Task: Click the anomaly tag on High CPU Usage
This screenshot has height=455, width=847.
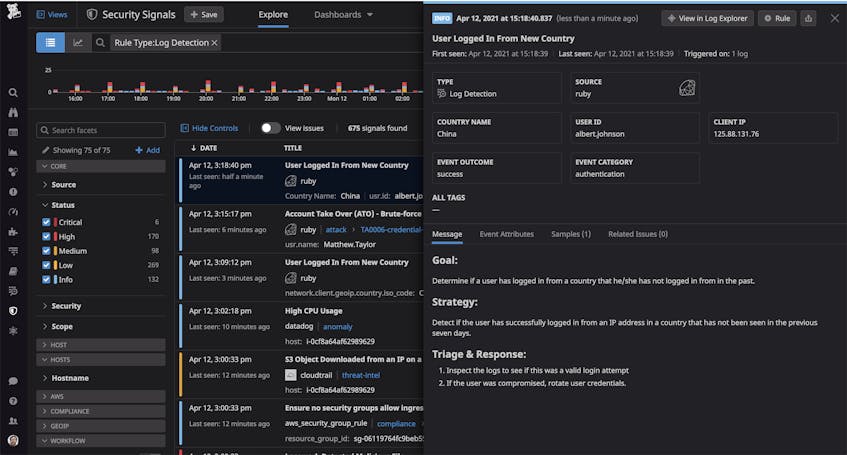Action: coord(338,326)
